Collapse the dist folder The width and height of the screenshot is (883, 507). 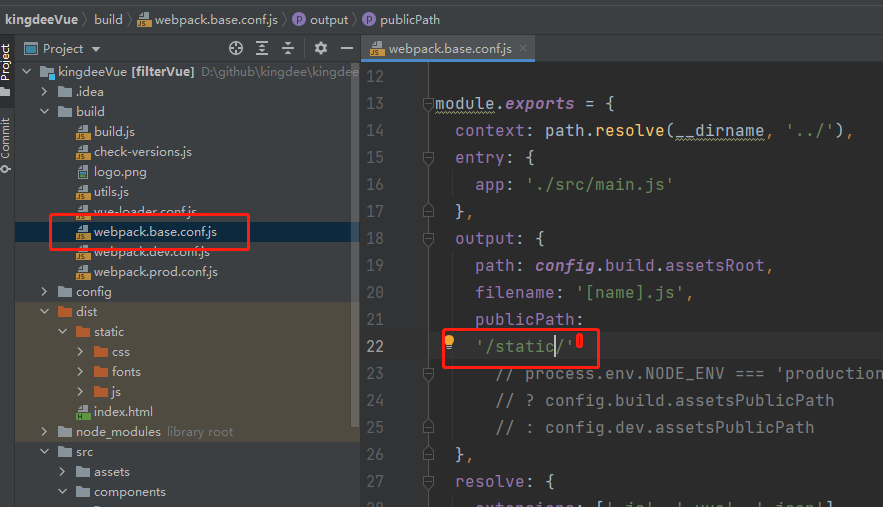pos(44,312)
